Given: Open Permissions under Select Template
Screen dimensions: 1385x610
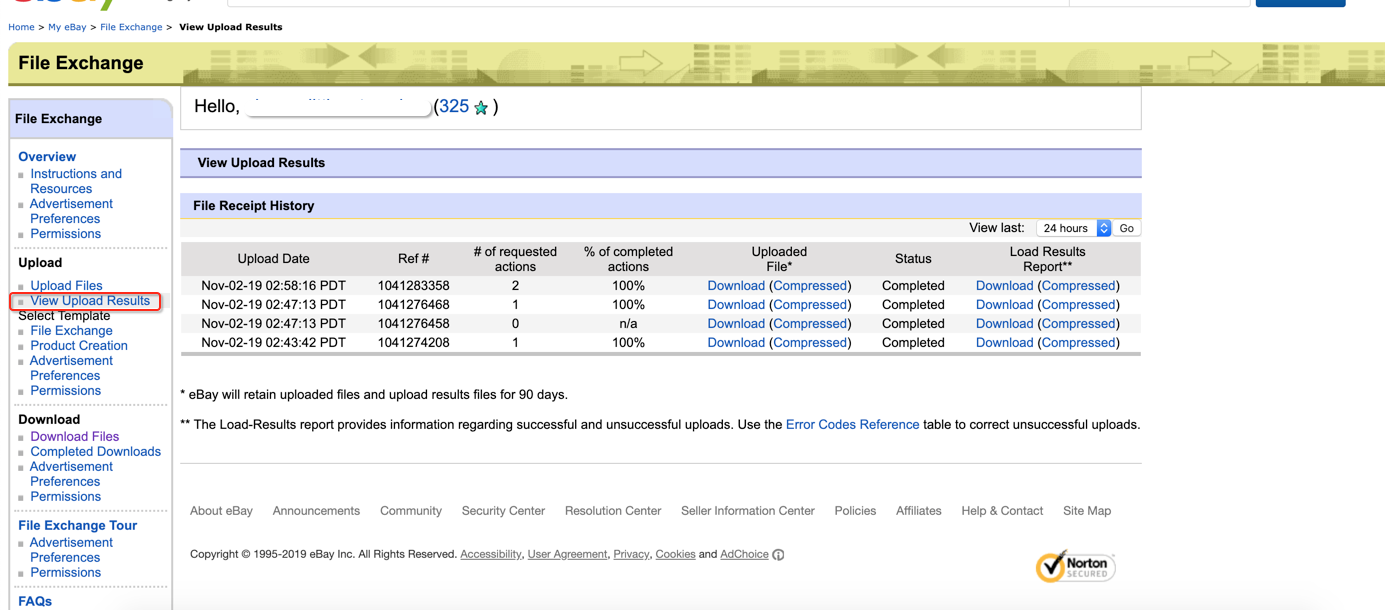Looking at the screenshot, I should coord(65,391).
